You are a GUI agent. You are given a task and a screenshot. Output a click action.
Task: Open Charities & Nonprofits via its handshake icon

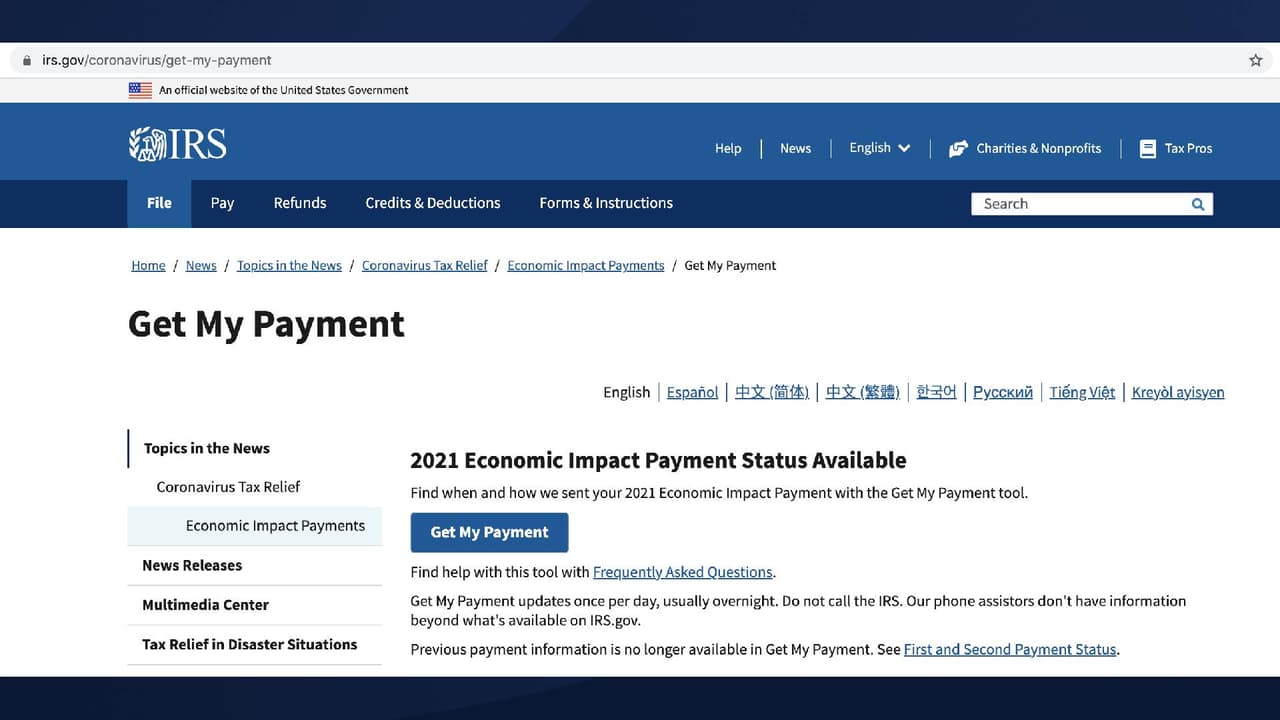tap(958, 148)
